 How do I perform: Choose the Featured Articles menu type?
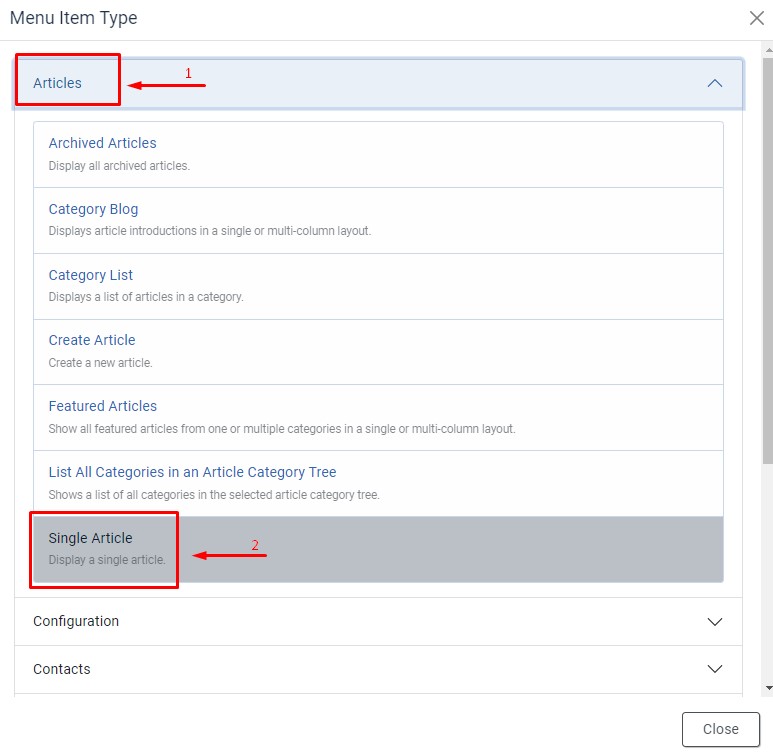(103, 406)
